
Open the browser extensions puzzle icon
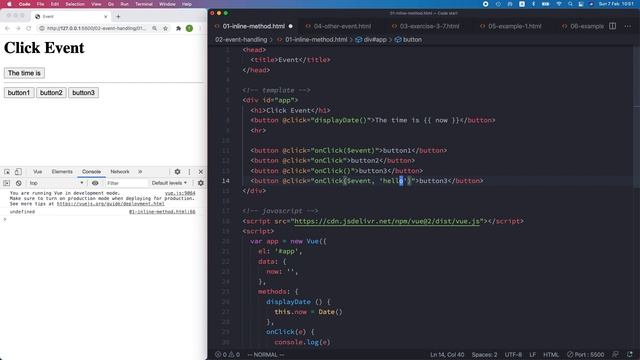pyautogui.click(x=178, y=28)
